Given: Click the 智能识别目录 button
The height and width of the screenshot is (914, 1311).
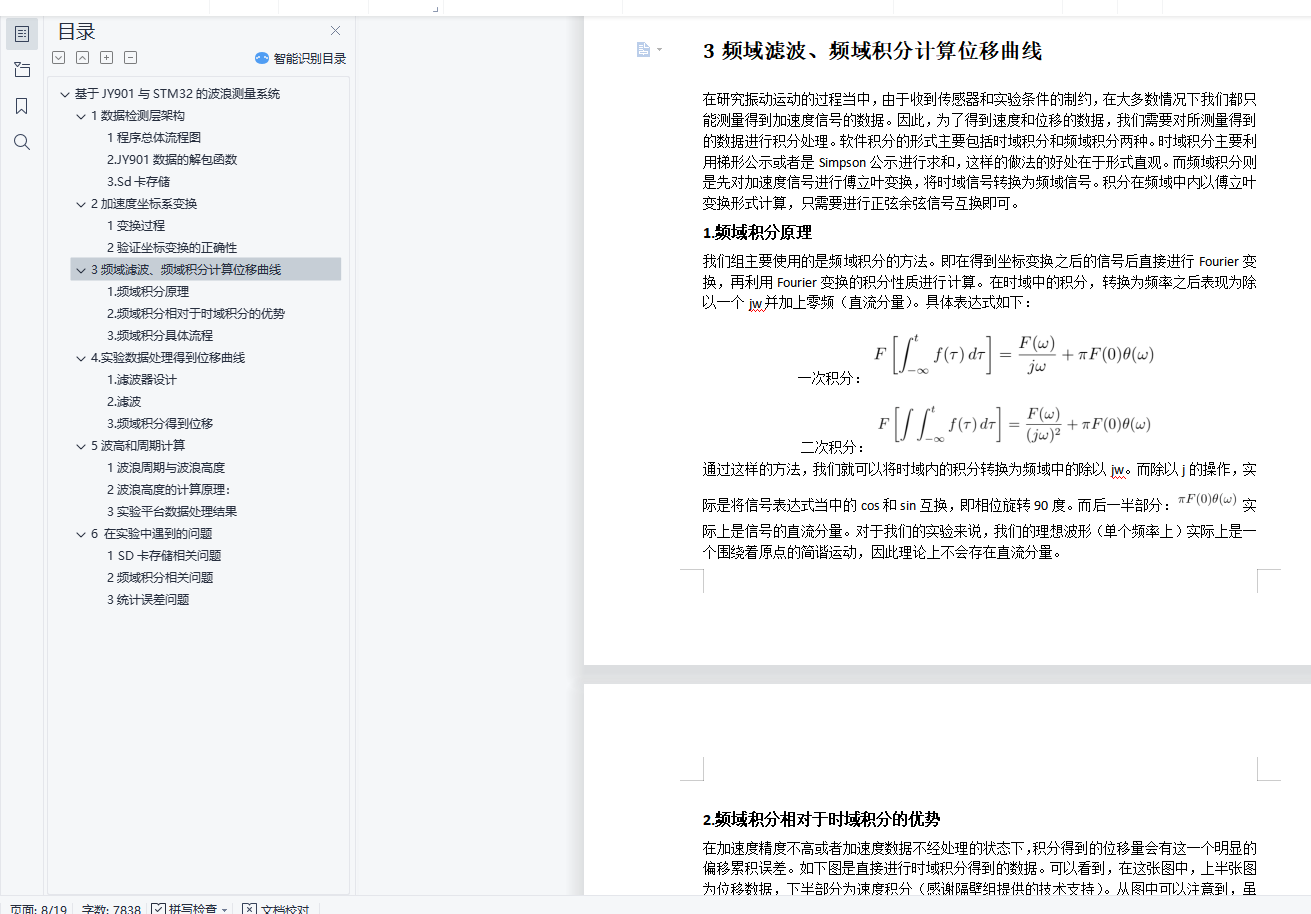Looking at the screenshot, I should click(300, 58).
